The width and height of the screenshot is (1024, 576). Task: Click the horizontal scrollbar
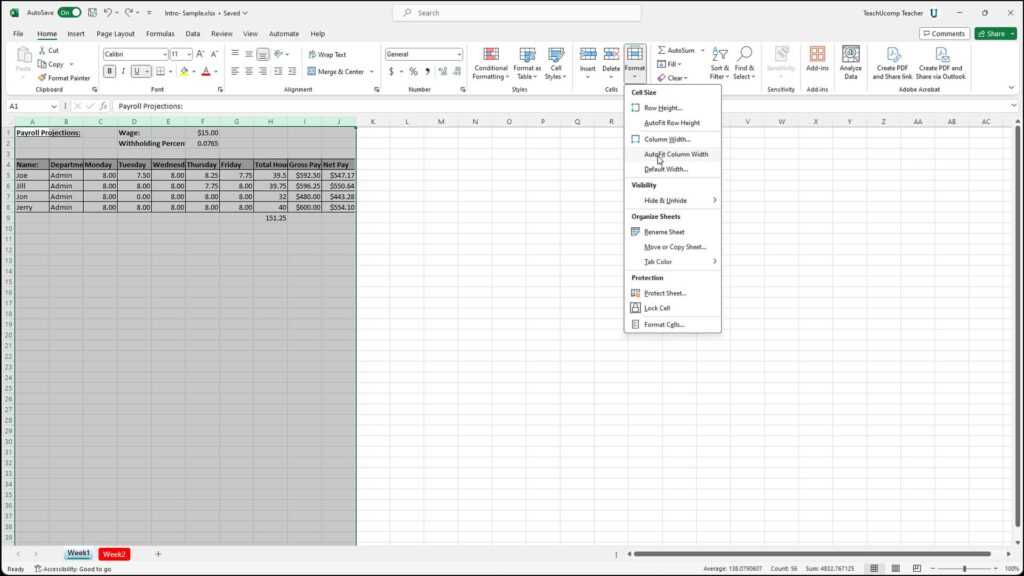point(812,554)
